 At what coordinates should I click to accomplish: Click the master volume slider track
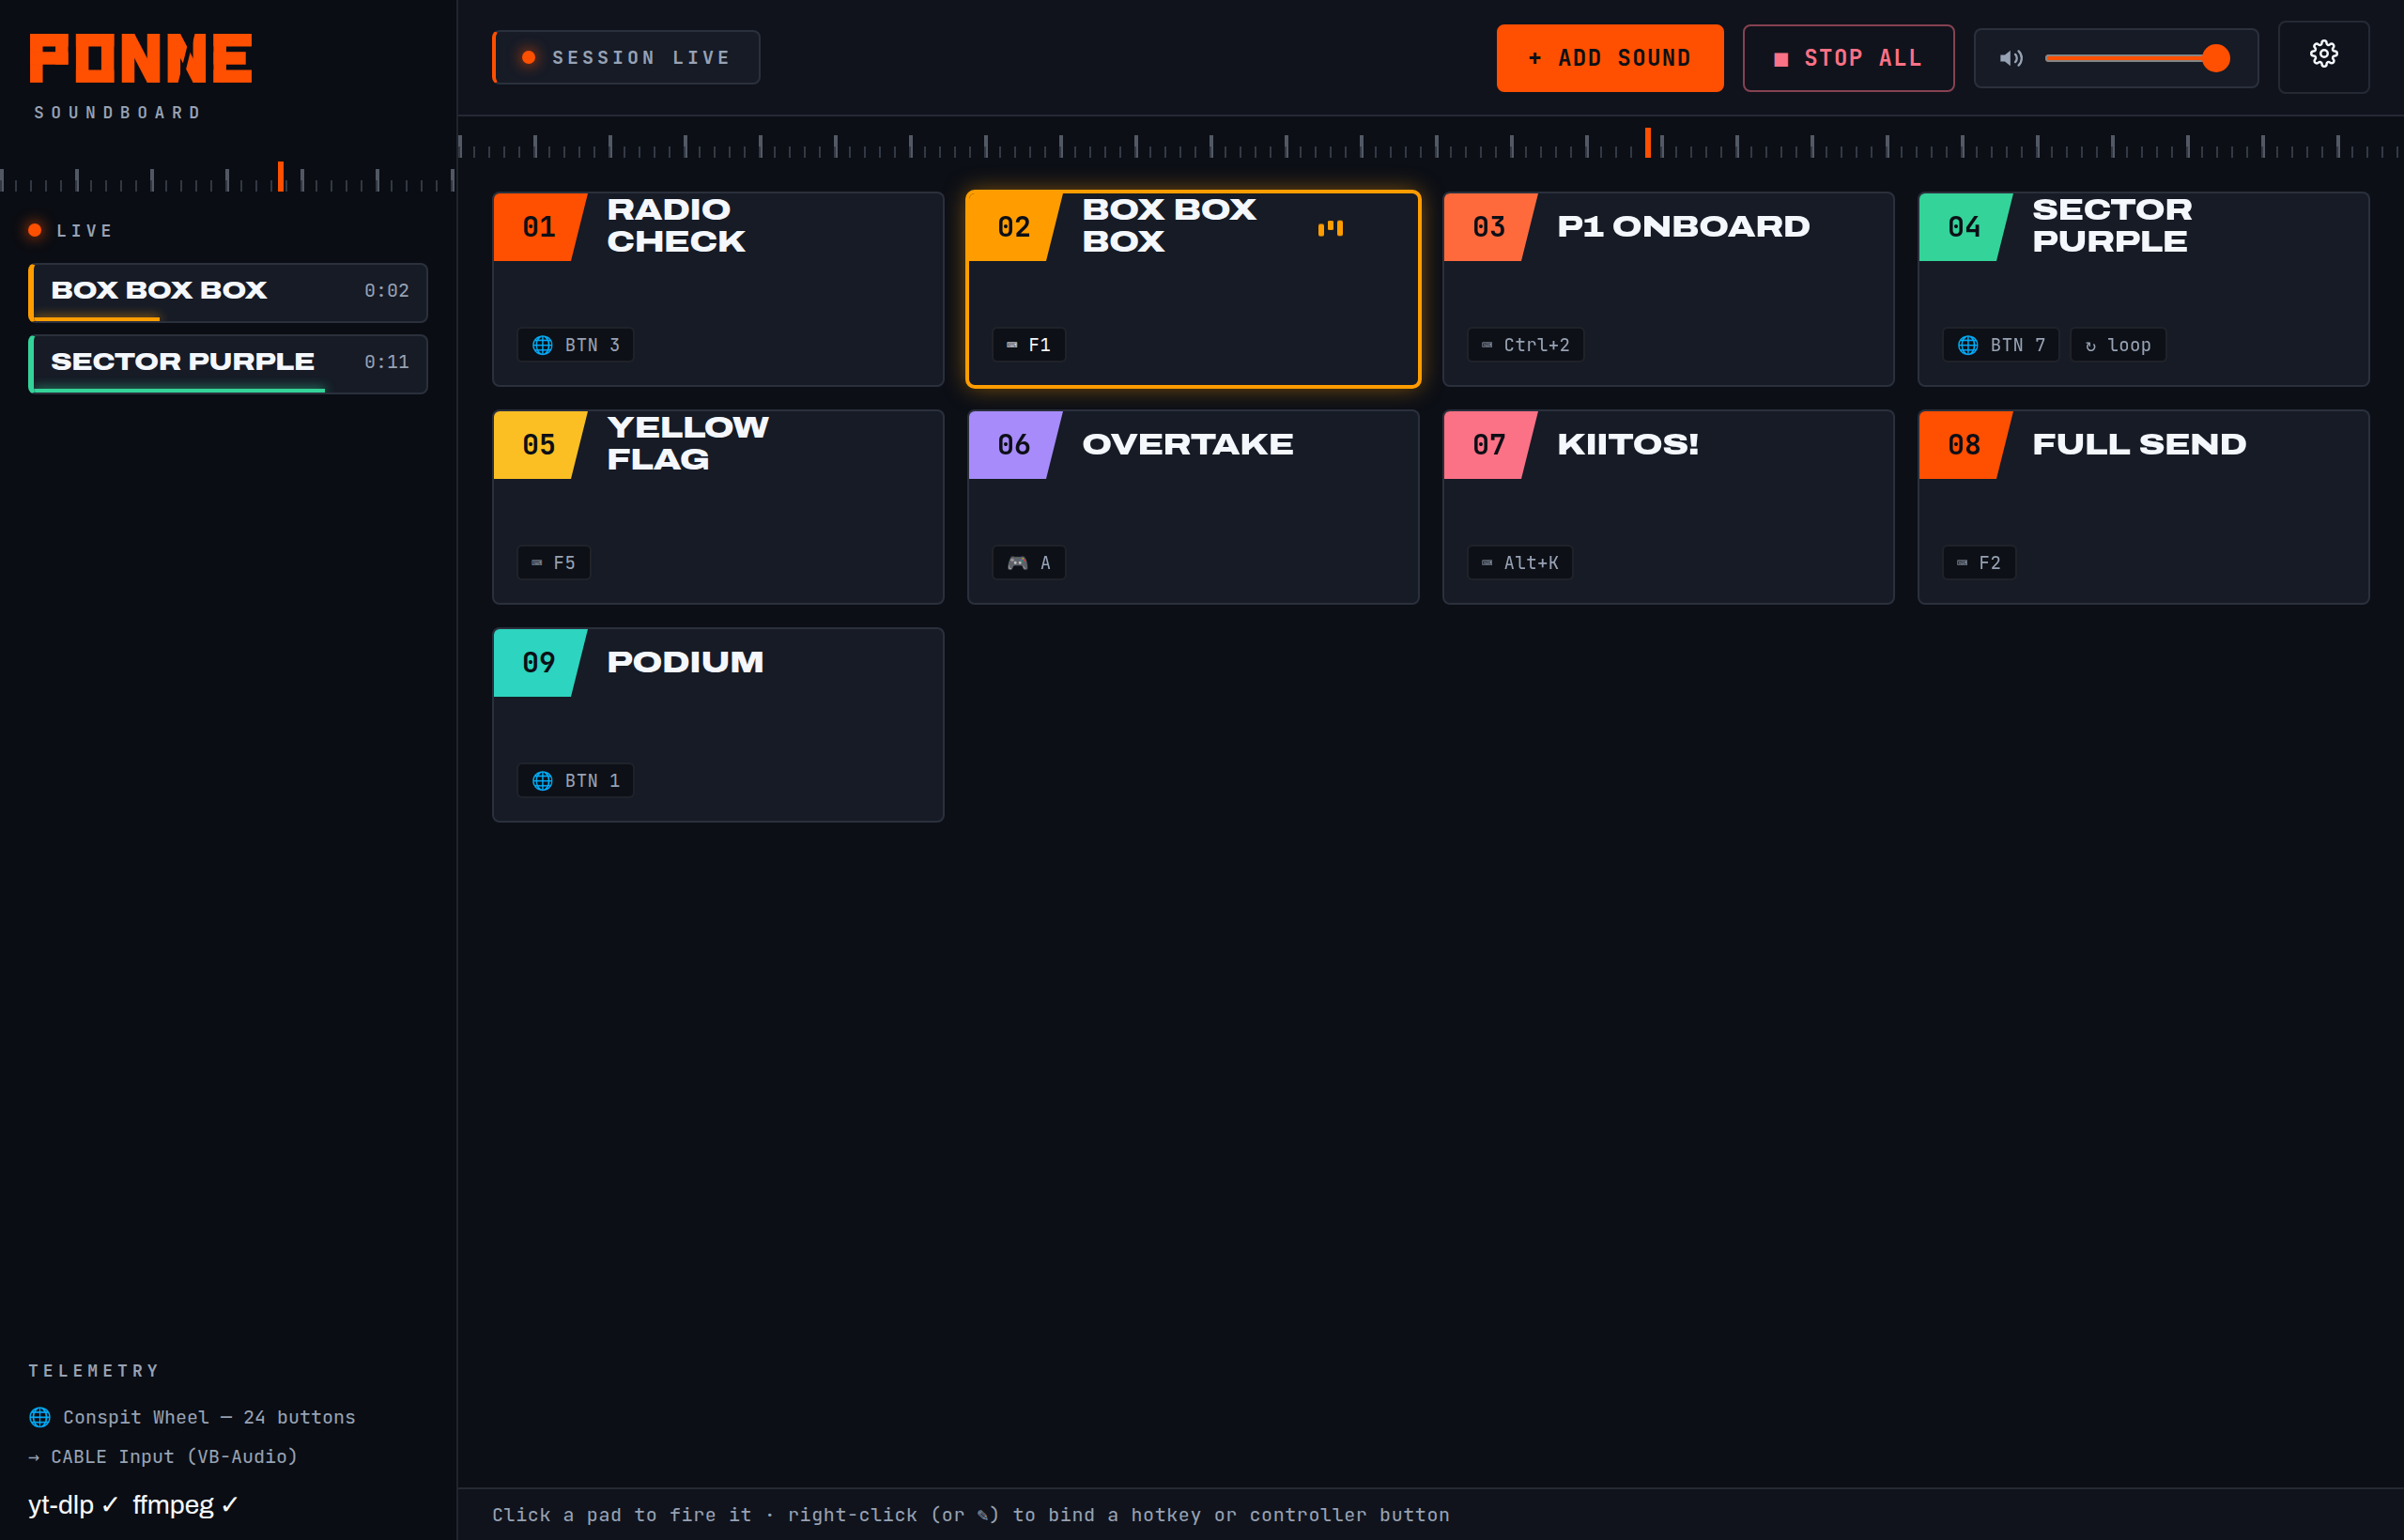coord(2136,58)
